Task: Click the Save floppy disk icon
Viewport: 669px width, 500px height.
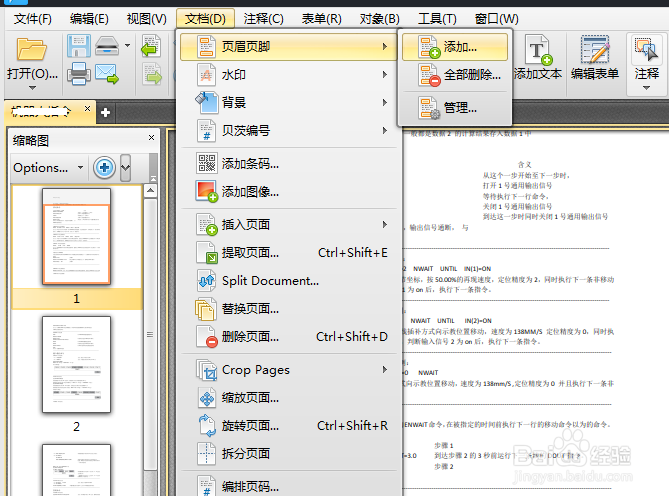Action: pos(79,46)
